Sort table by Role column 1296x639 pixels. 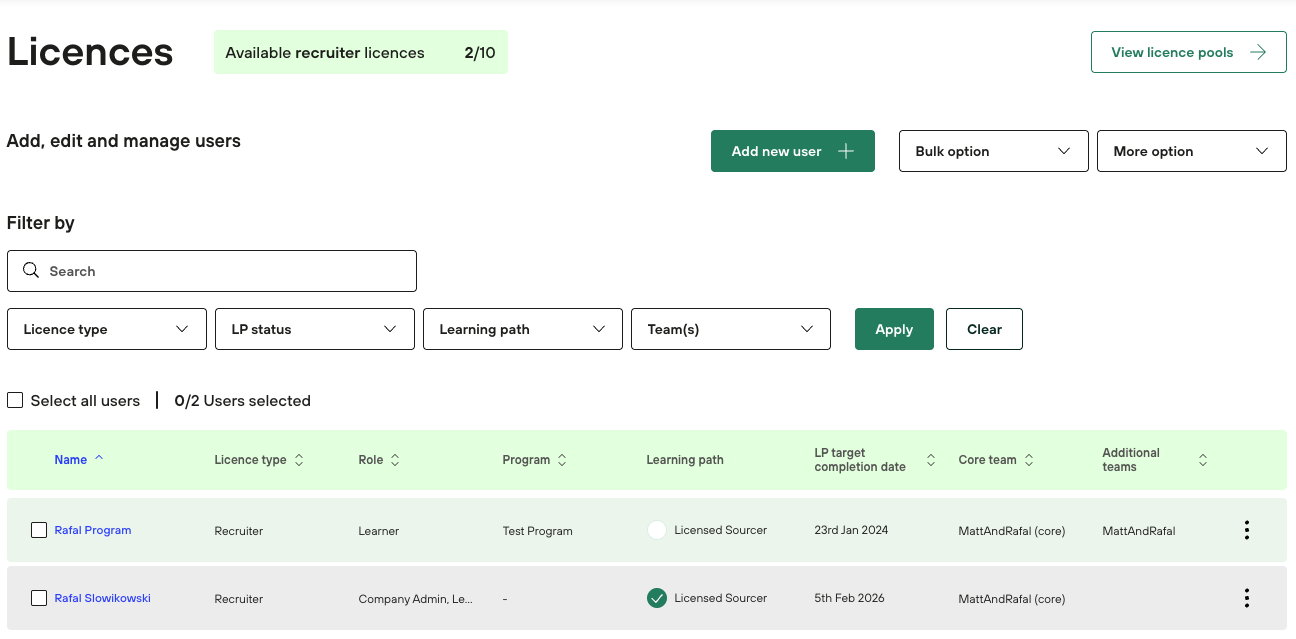395,460
